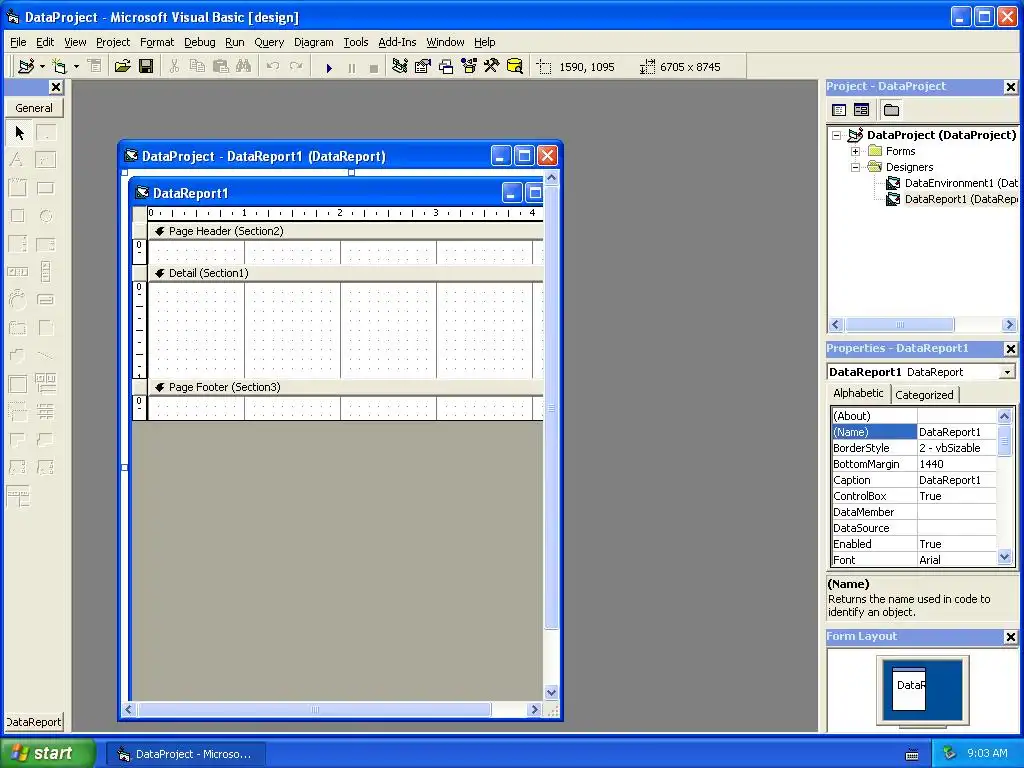
Task: Click the Paste clipboard icon
Action: tap(220, 66)
